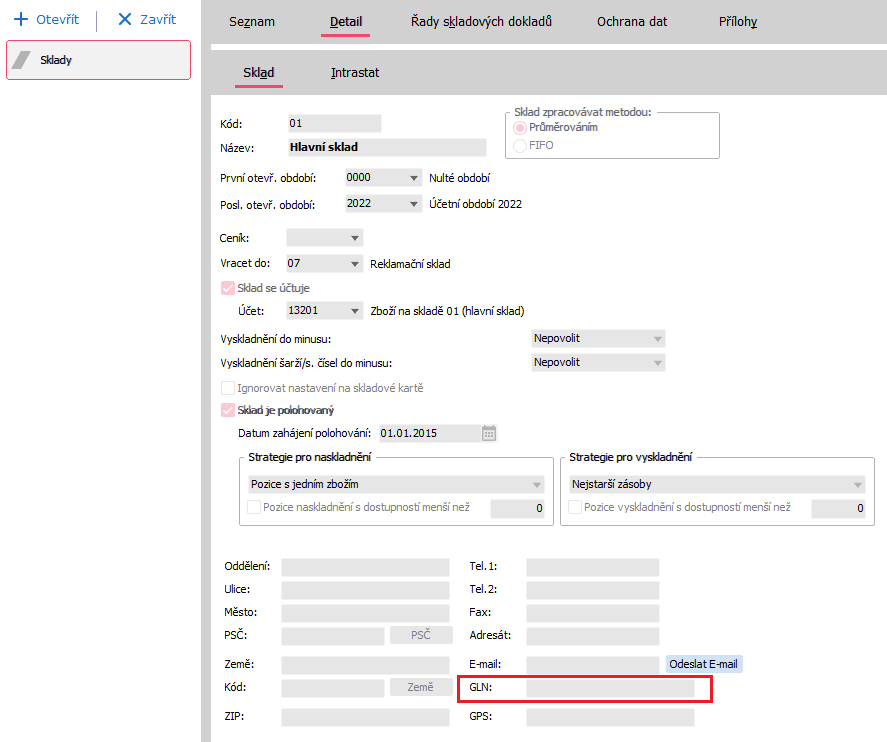Open the calendar picker for Datum zahájení polohování

tap(489, 433)
